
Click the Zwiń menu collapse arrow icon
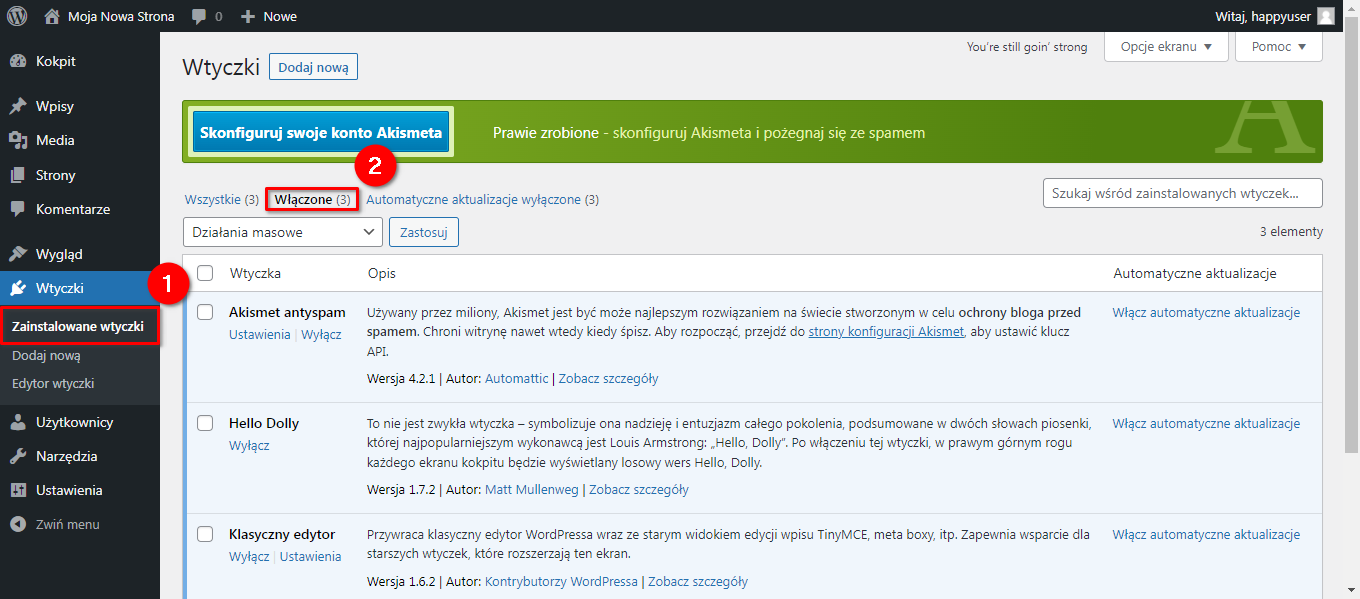pyautogui.click(x=18, y=524)
